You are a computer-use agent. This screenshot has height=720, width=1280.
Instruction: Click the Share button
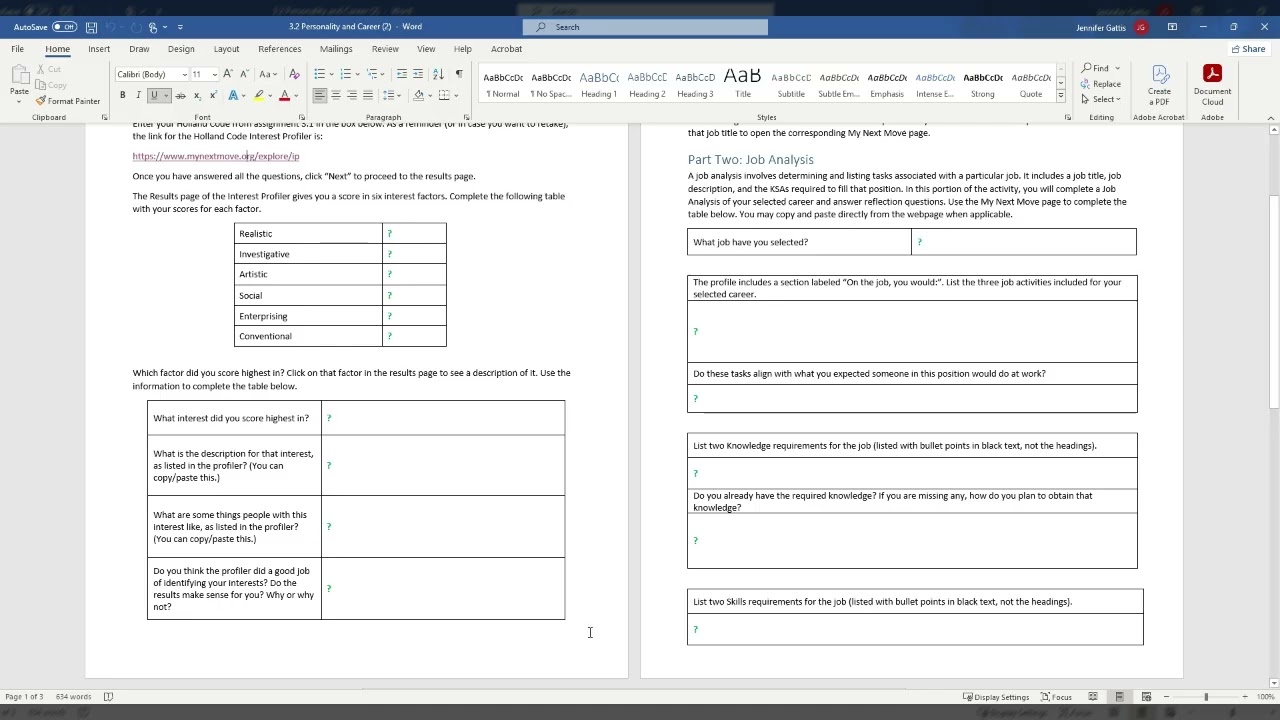pos(1248,49)
